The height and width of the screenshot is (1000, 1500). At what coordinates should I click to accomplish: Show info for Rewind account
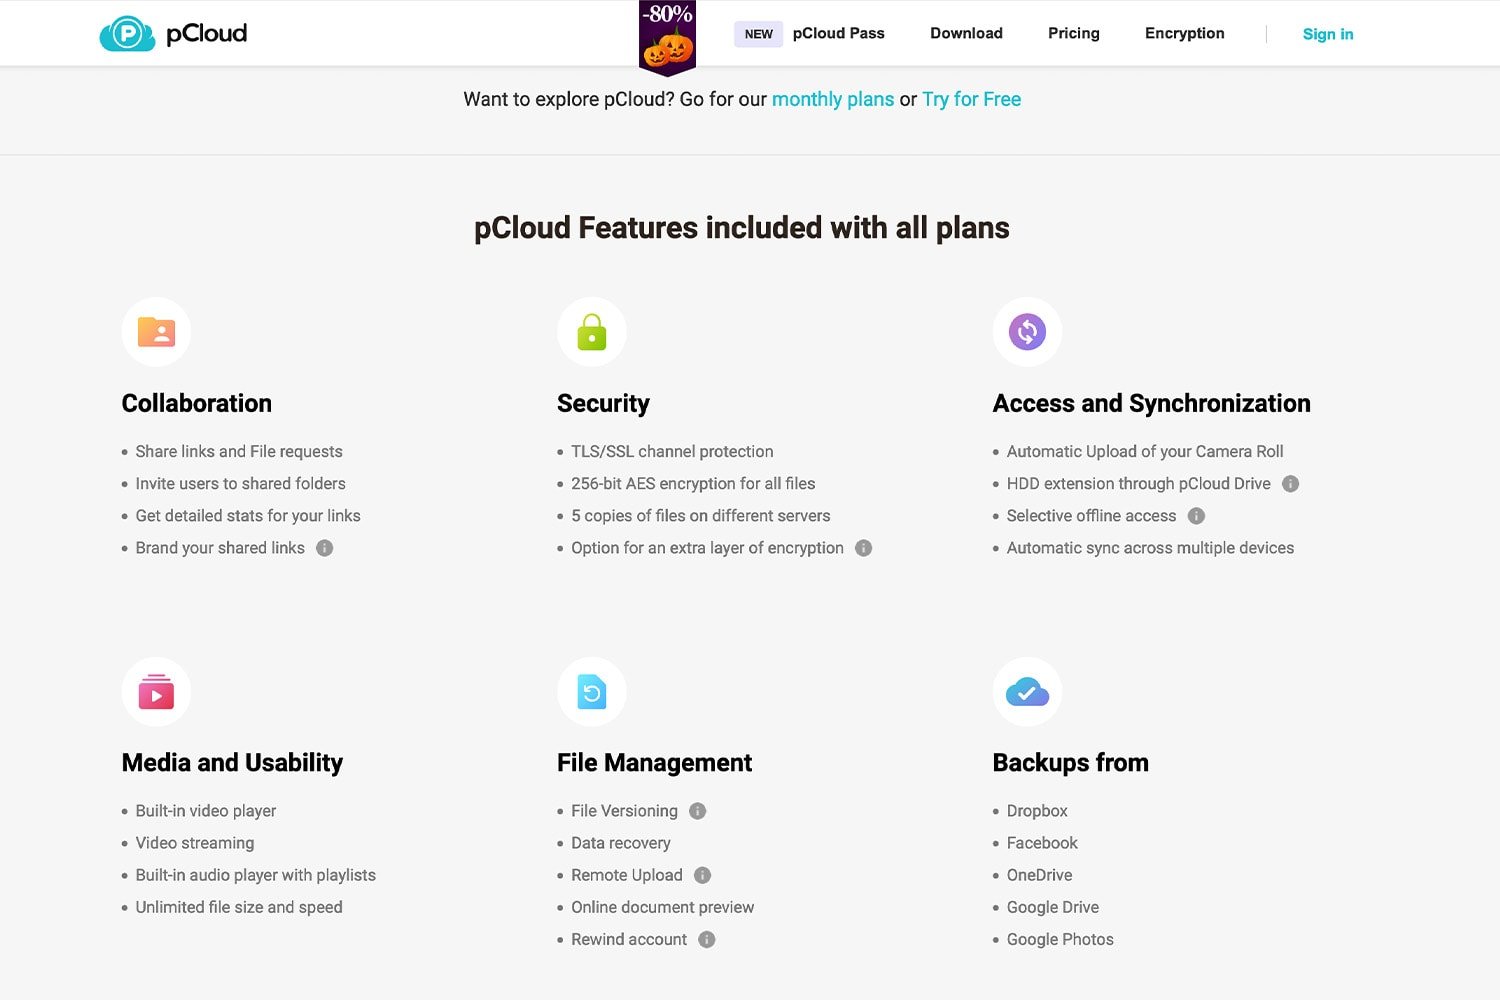tap(707, 939)
